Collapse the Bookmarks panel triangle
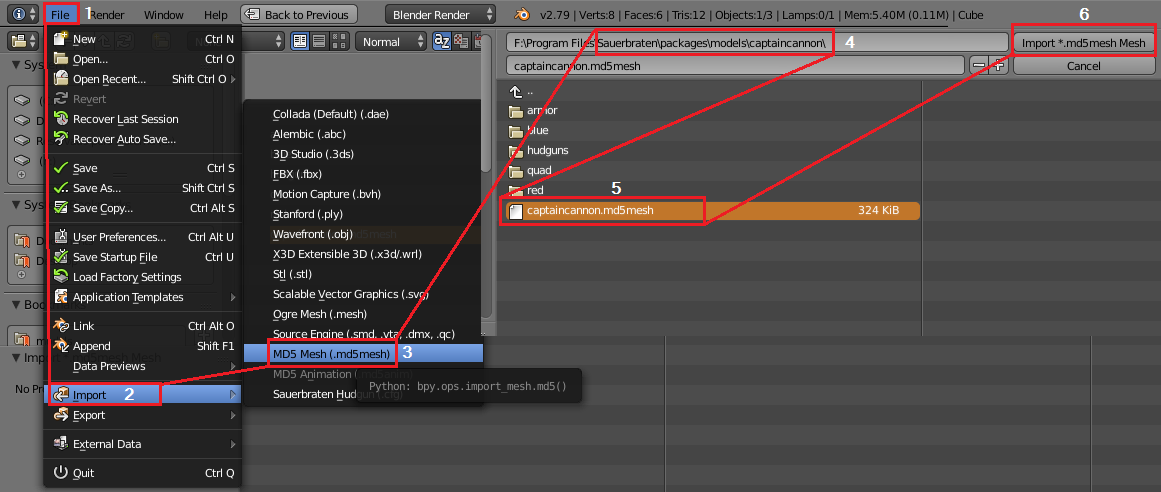Screen dimensions: 1161x492 coord(17,303)
